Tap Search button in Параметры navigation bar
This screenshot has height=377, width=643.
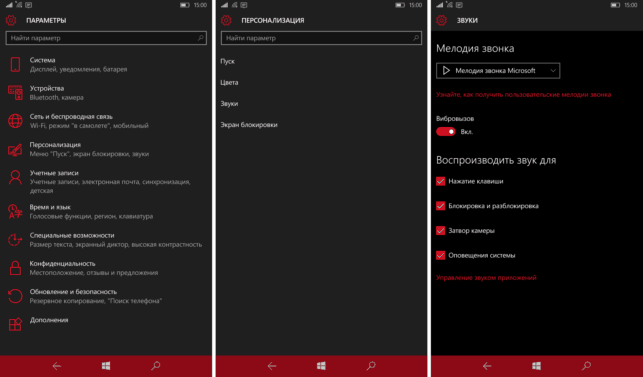tap(155, 366)
